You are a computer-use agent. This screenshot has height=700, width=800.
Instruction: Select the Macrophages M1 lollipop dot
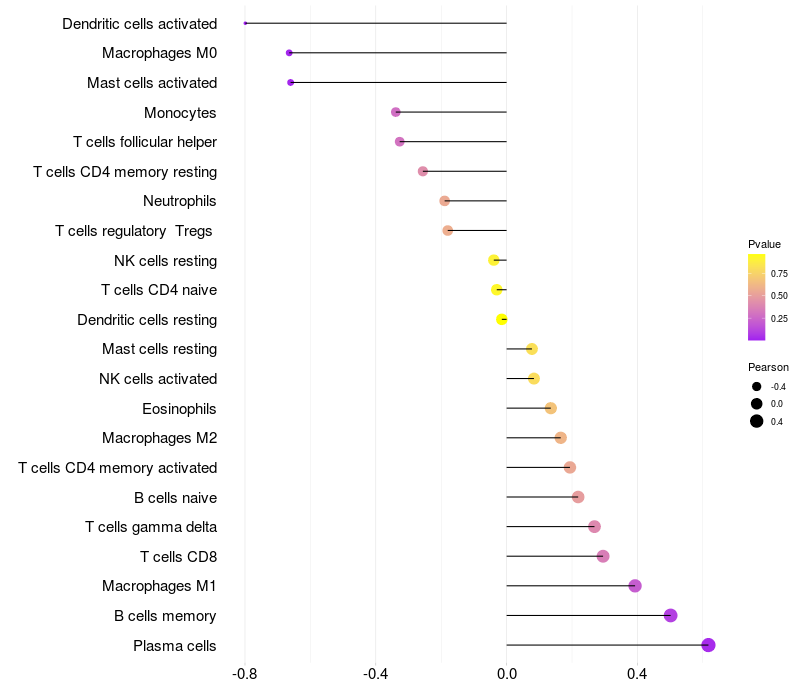(x=635, y=586)
